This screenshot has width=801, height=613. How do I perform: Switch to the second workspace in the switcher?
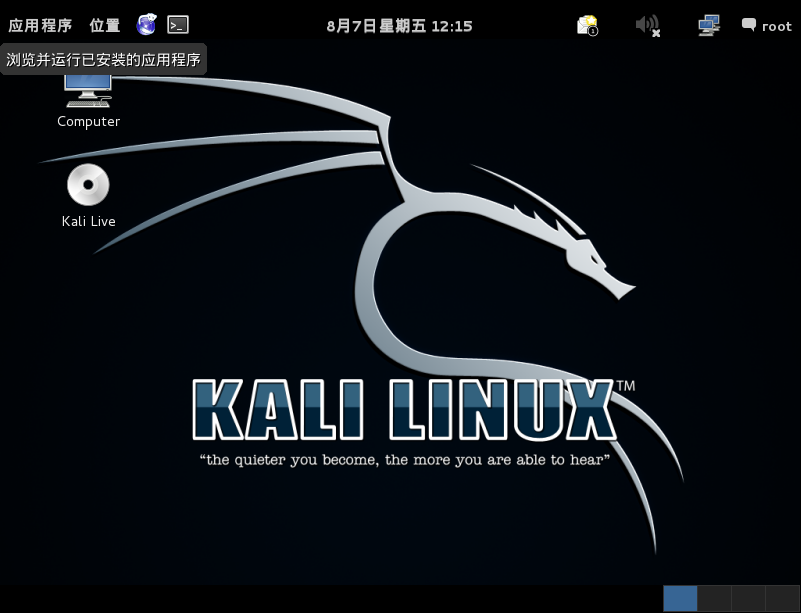[x=714, y=598]
